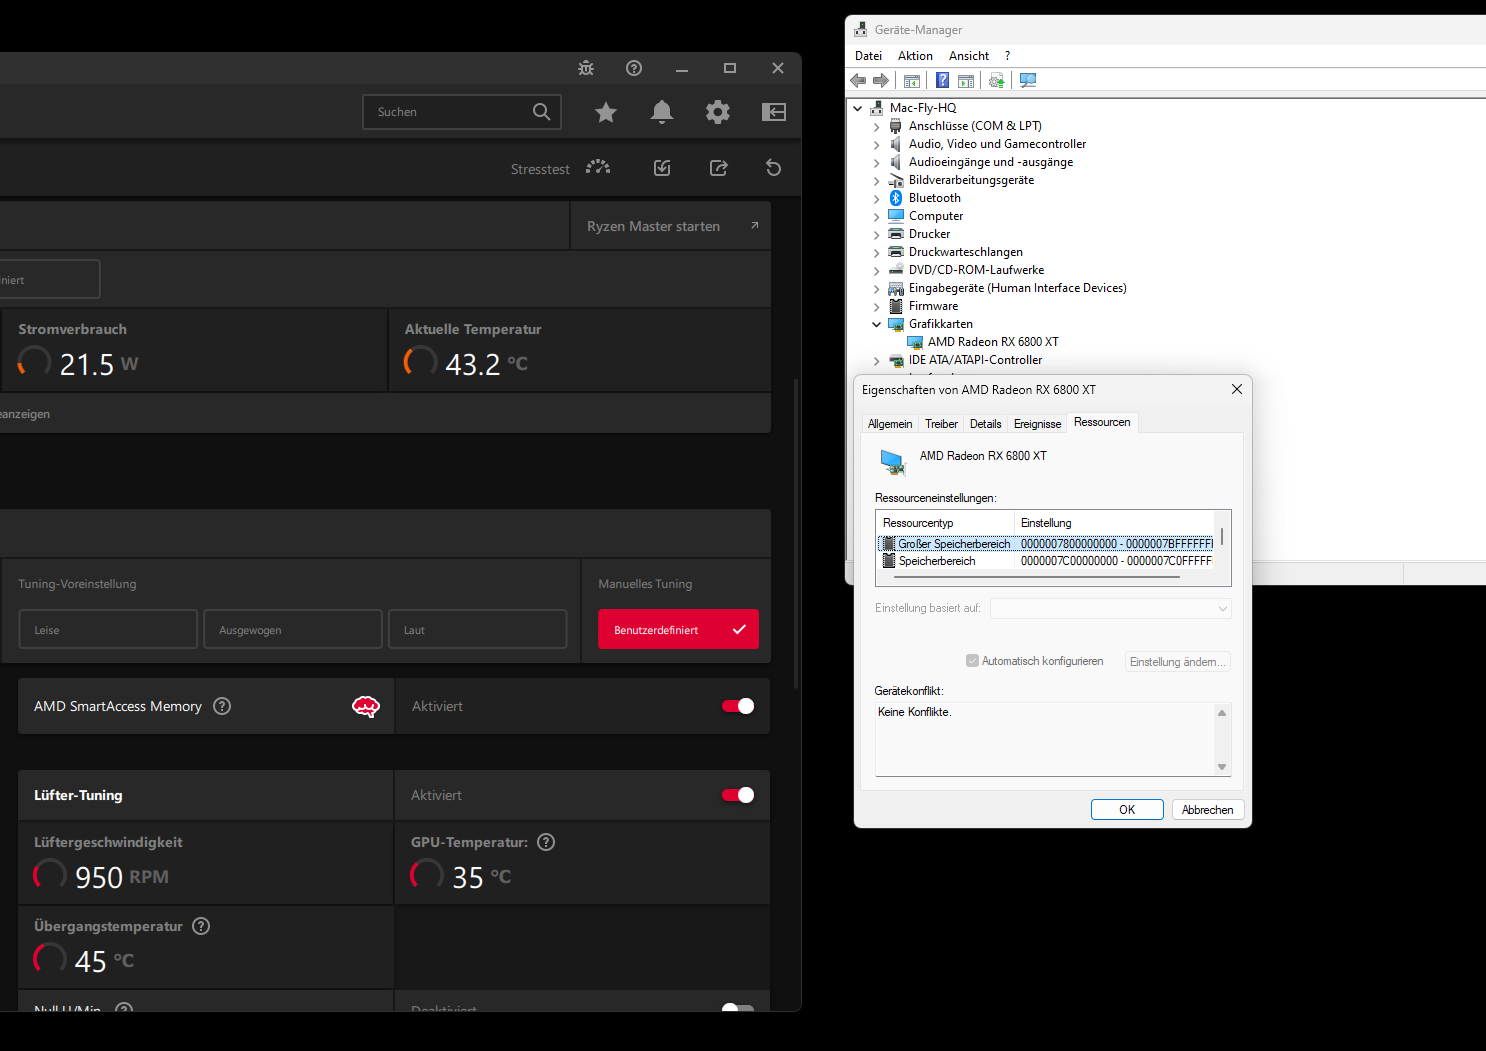Select Benutzerdefiniert manual tuning
This screenshot has height=1051, width=1486.
678,630
